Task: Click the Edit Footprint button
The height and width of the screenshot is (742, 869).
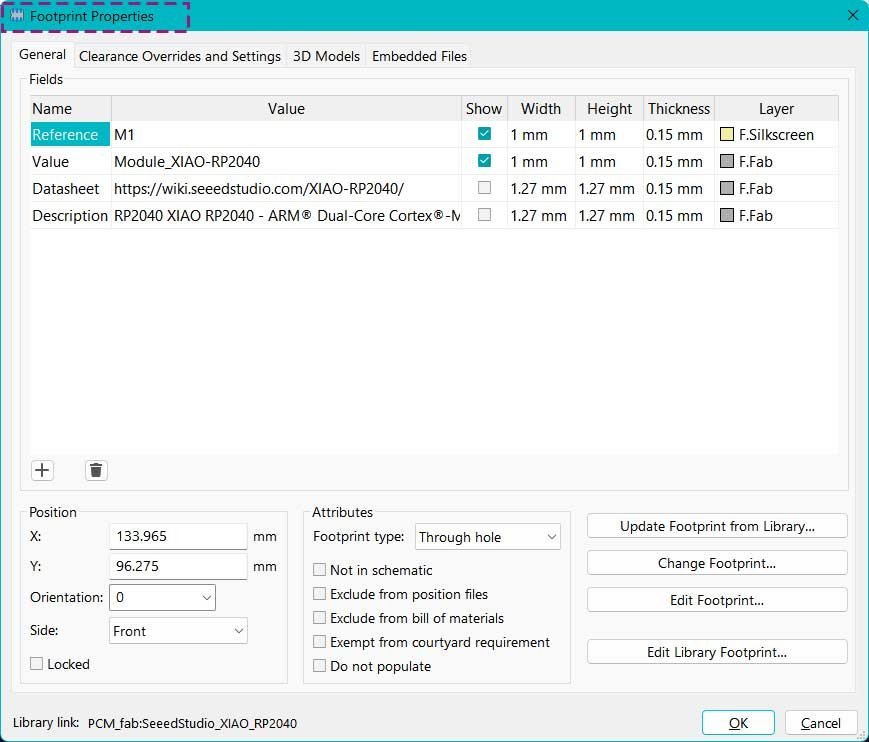Action: tap(717, 600)
